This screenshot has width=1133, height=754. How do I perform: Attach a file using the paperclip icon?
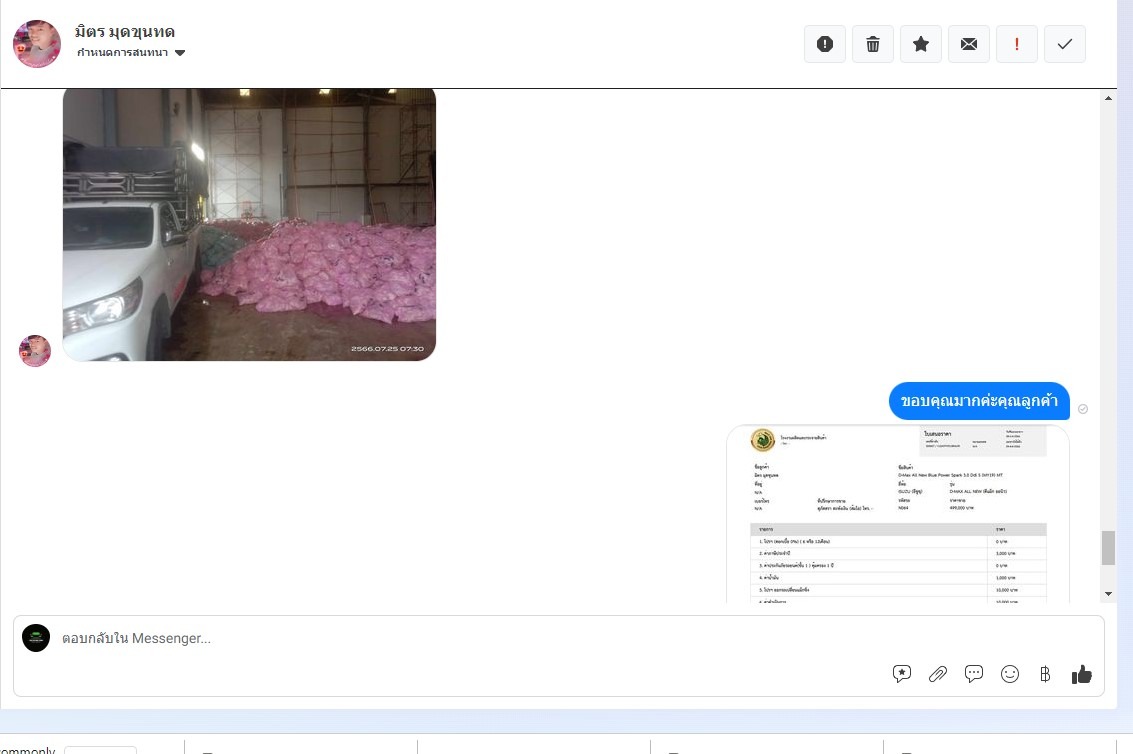(937, 674)
